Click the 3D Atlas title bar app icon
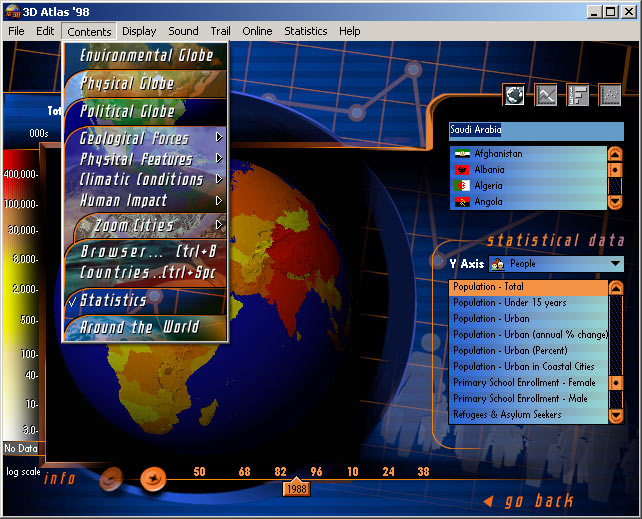Screen dimensions: 642x519 (12, 12)
